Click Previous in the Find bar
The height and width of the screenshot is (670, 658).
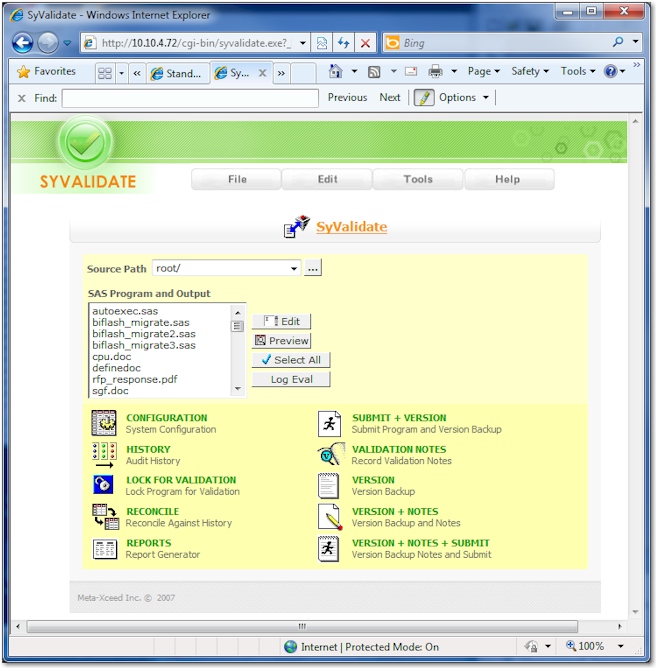click(347, 97)
